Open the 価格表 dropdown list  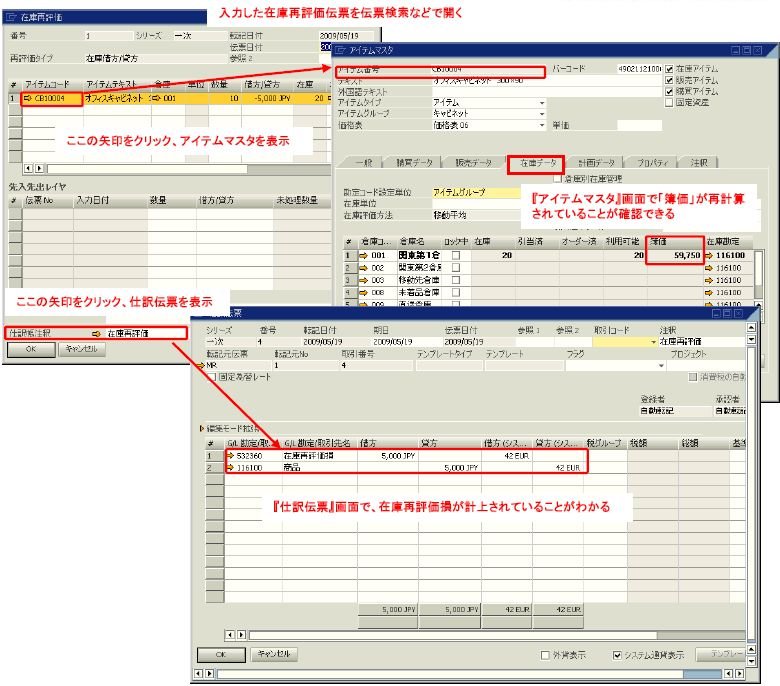(542, 125)
